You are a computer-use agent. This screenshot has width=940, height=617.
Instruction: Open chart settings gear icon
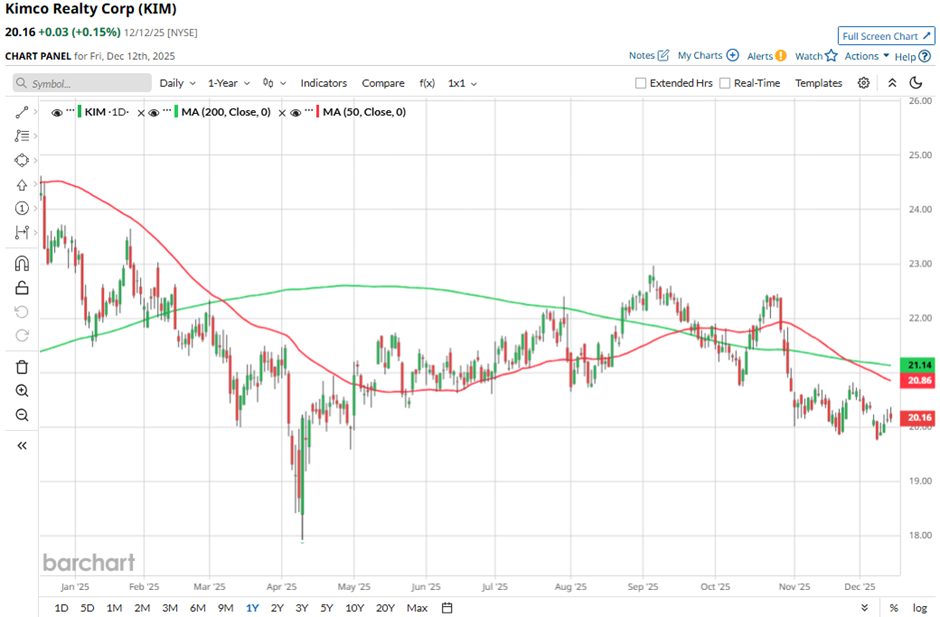pos(863,83)
